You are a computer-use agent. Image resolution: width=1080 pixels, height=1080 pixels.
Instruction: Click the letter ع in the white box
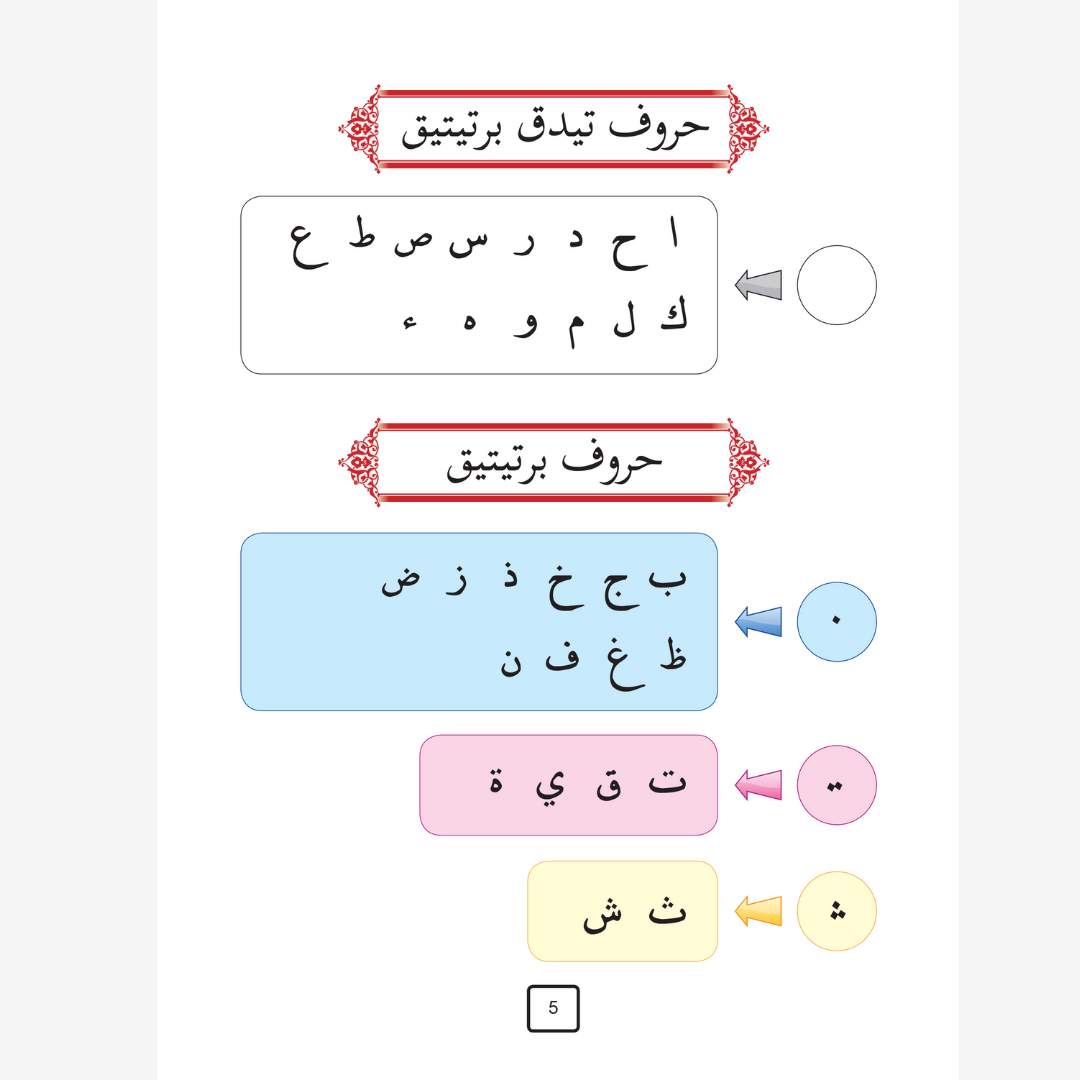pyautogui.click(x=309, y=243)
